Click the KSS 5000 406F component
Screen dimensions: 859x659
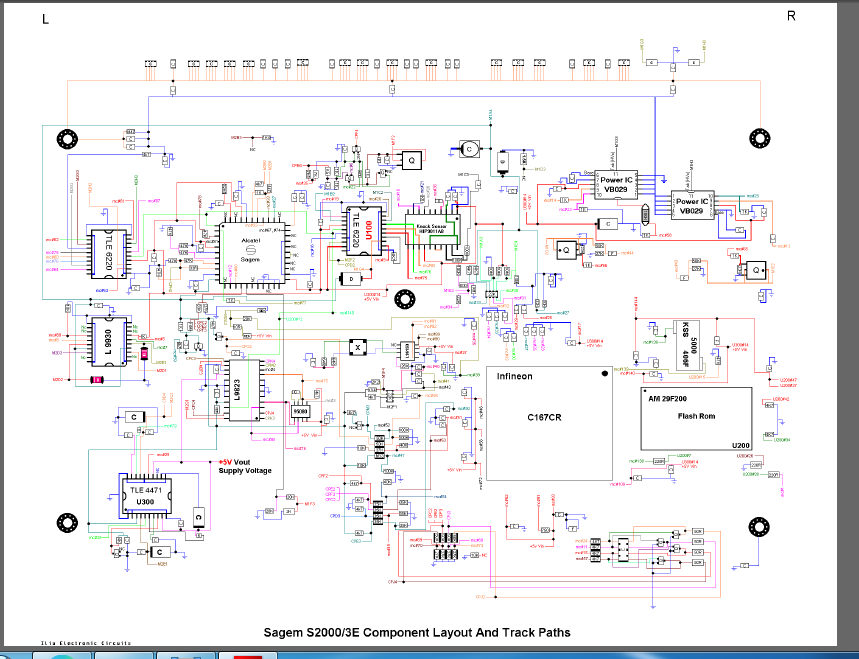pyautogui.click(x=689, y=345)
